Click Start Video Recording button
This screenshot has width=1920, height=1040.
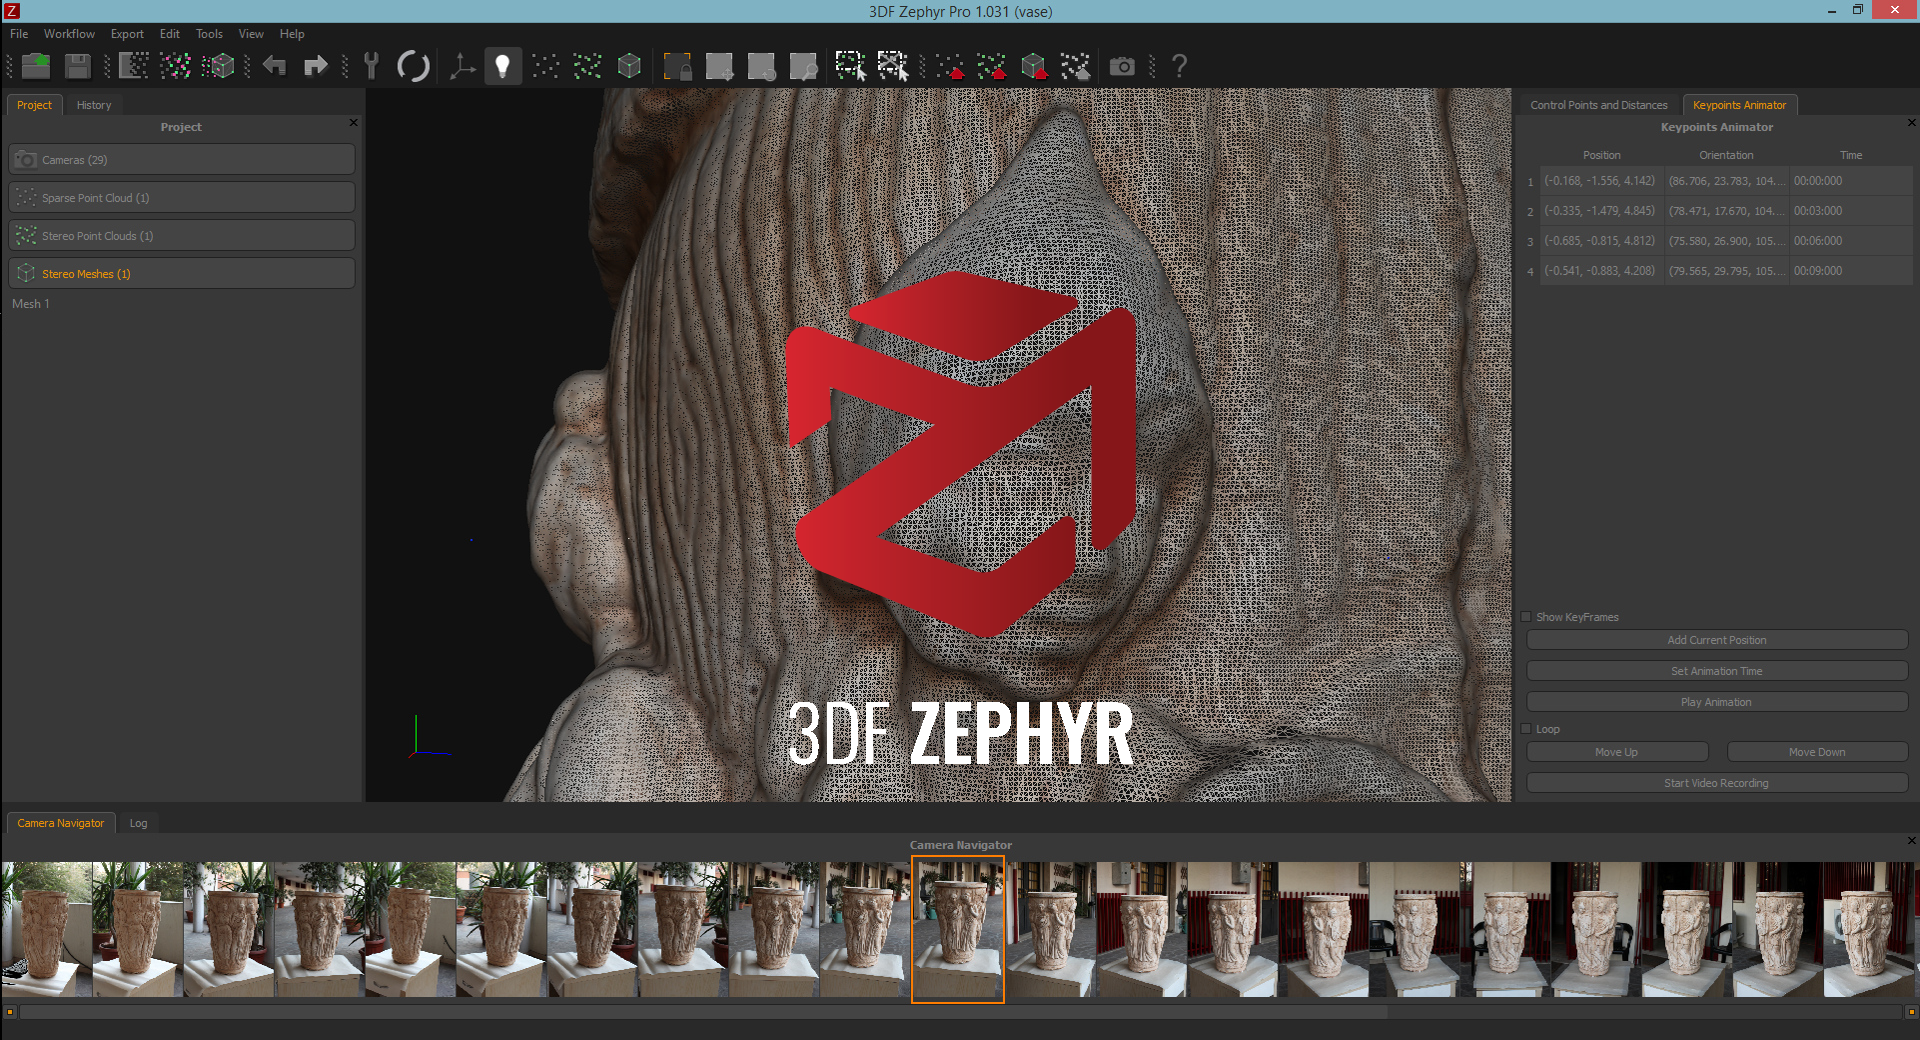pos(1717,783)
